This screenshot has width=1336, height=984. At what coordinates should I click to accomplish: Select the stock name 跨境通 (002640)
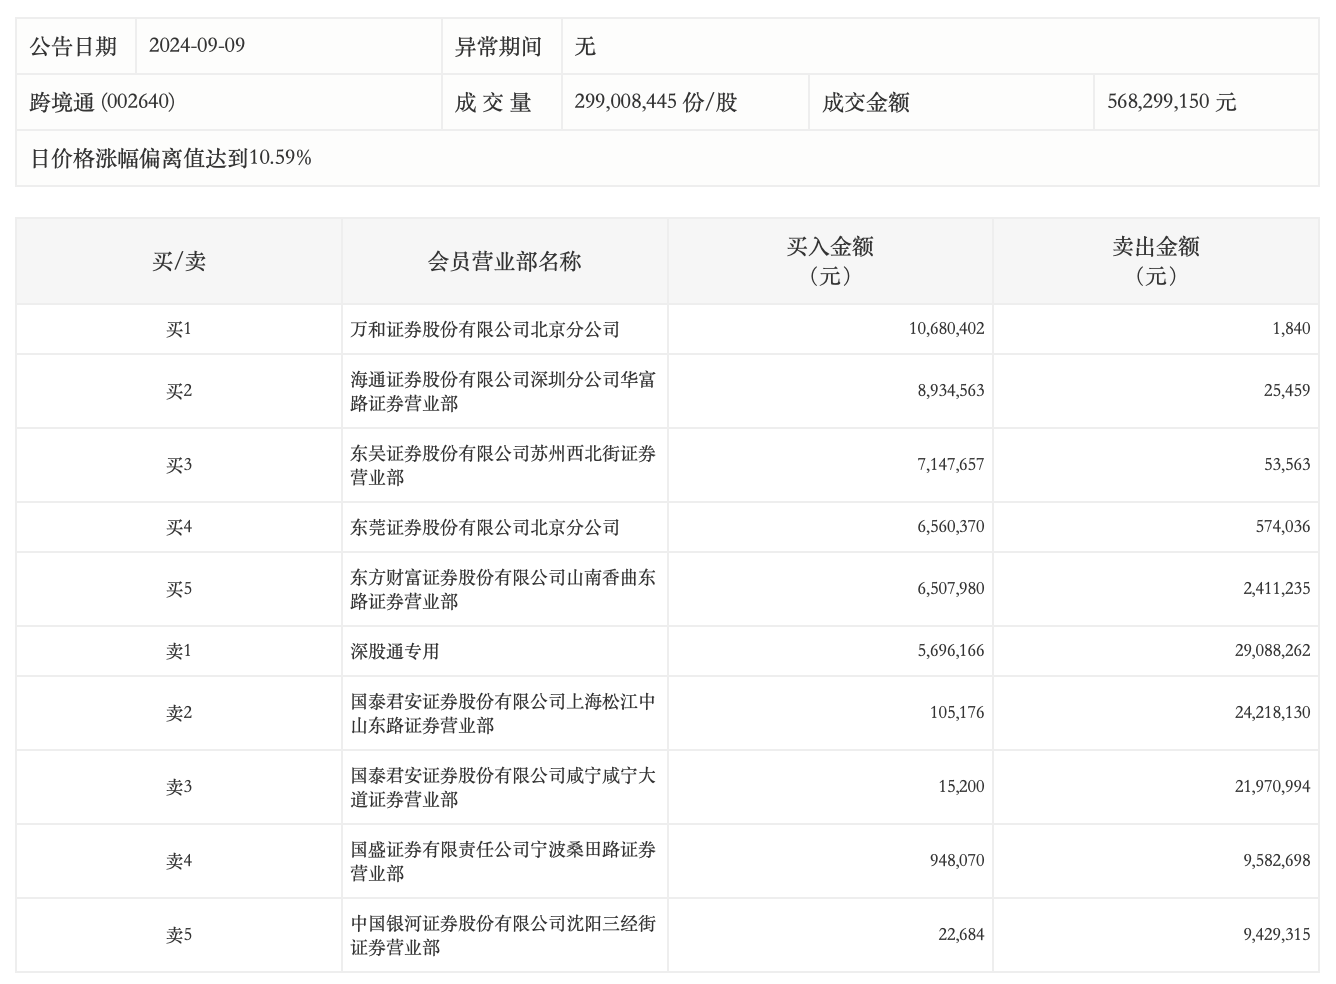tap(102, 102)
